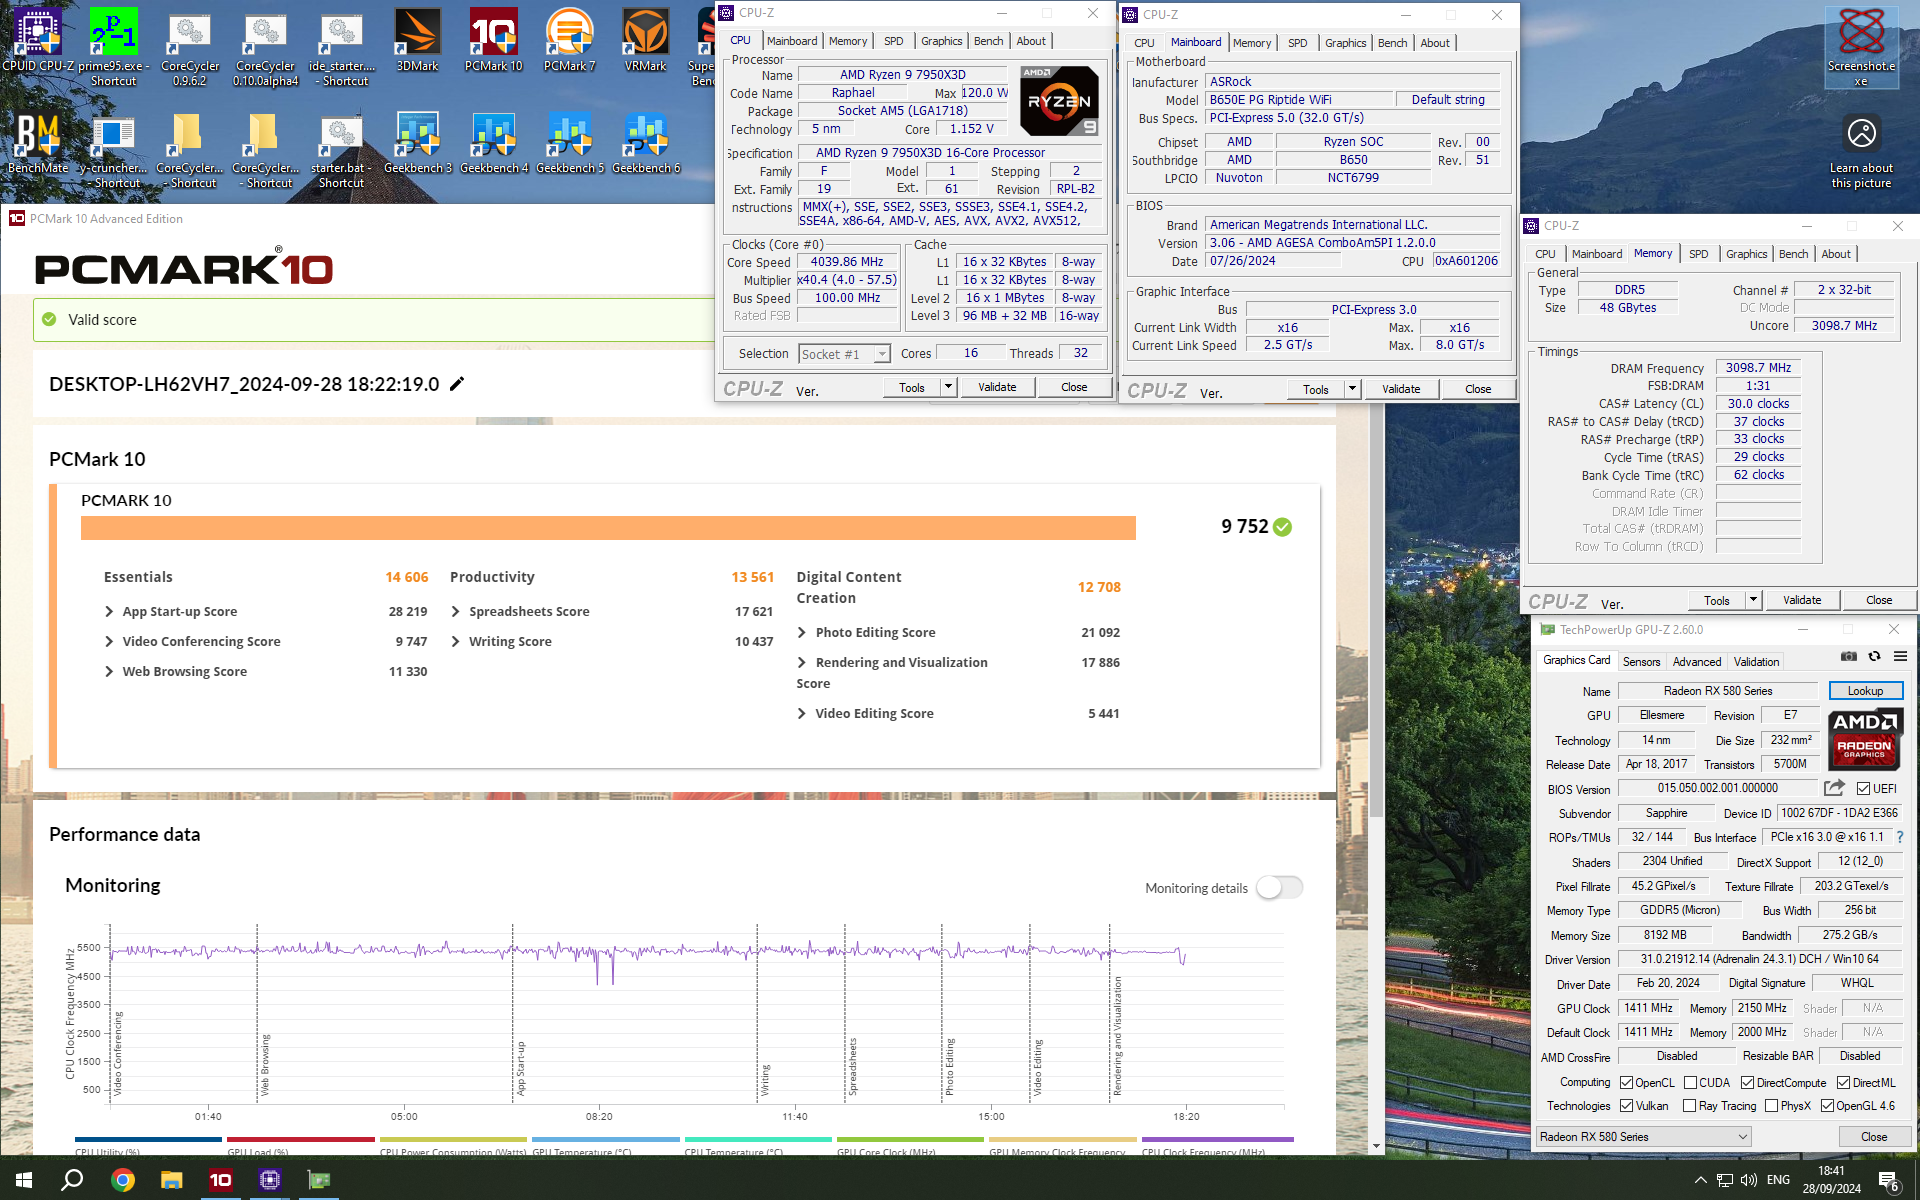
Task: Open Geekbench 4 desktop icon
Action: pyautogui.click(x=494, y=143)
